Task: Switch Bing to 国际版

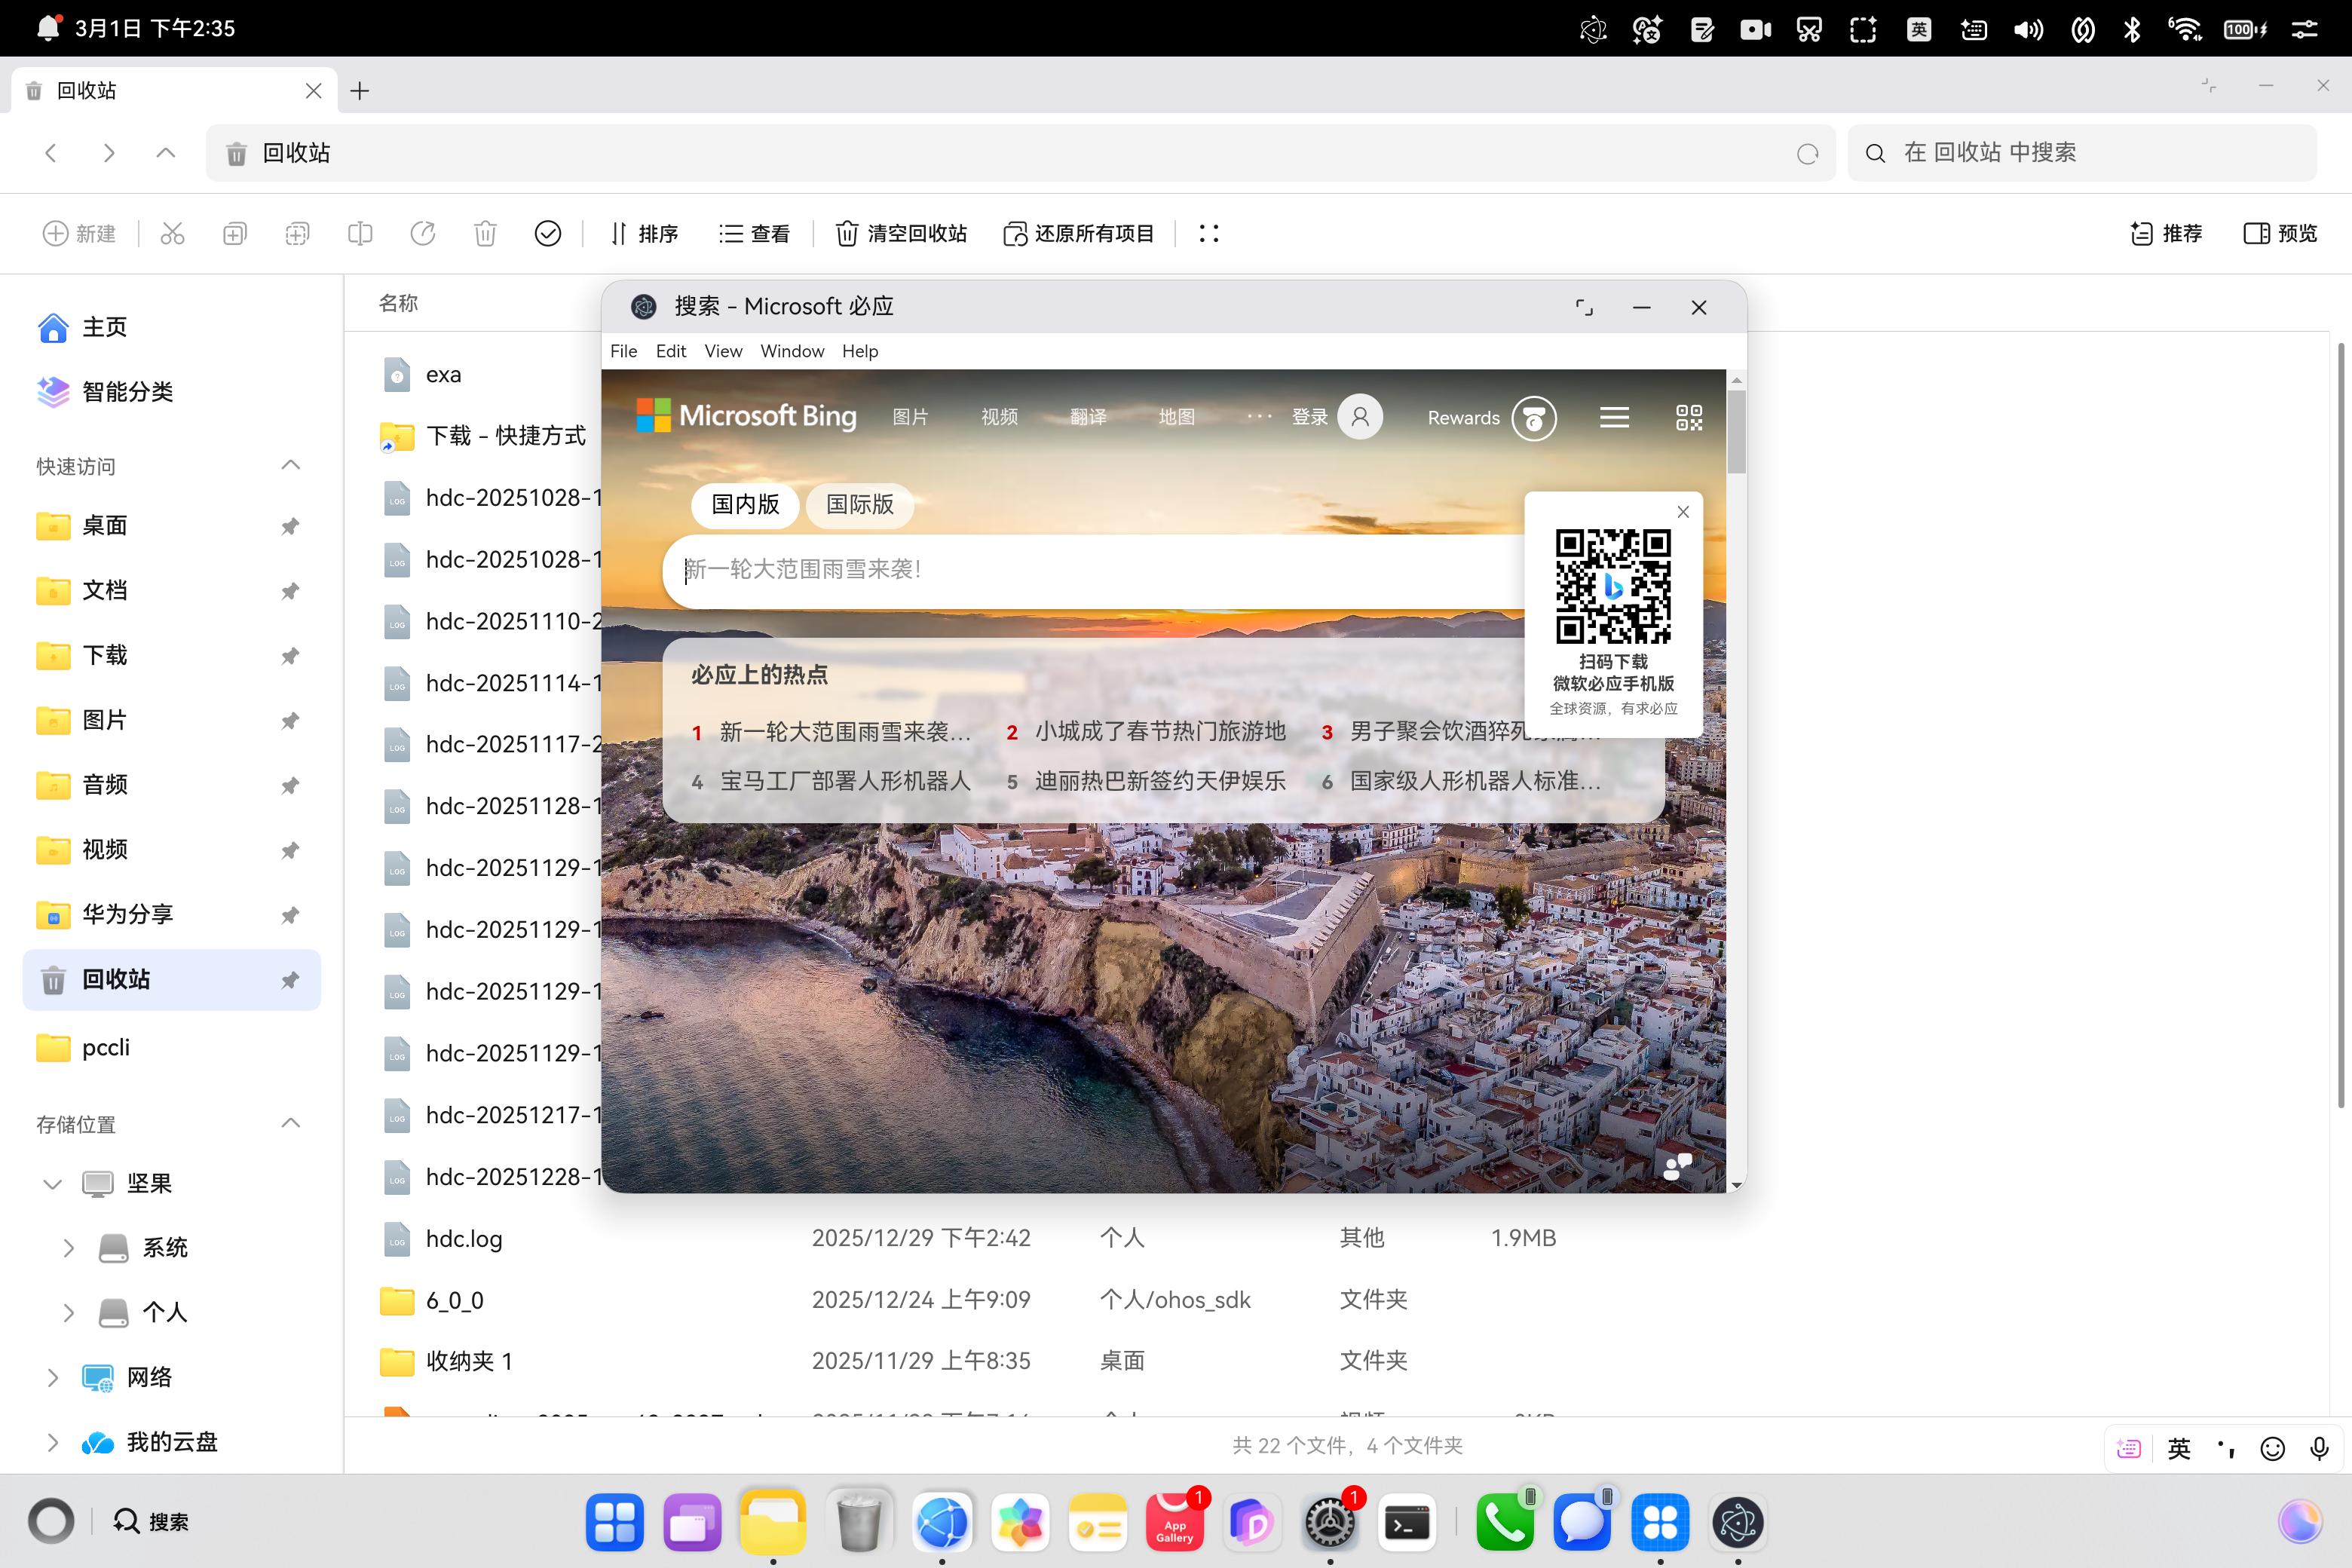Action: (859, 504)
